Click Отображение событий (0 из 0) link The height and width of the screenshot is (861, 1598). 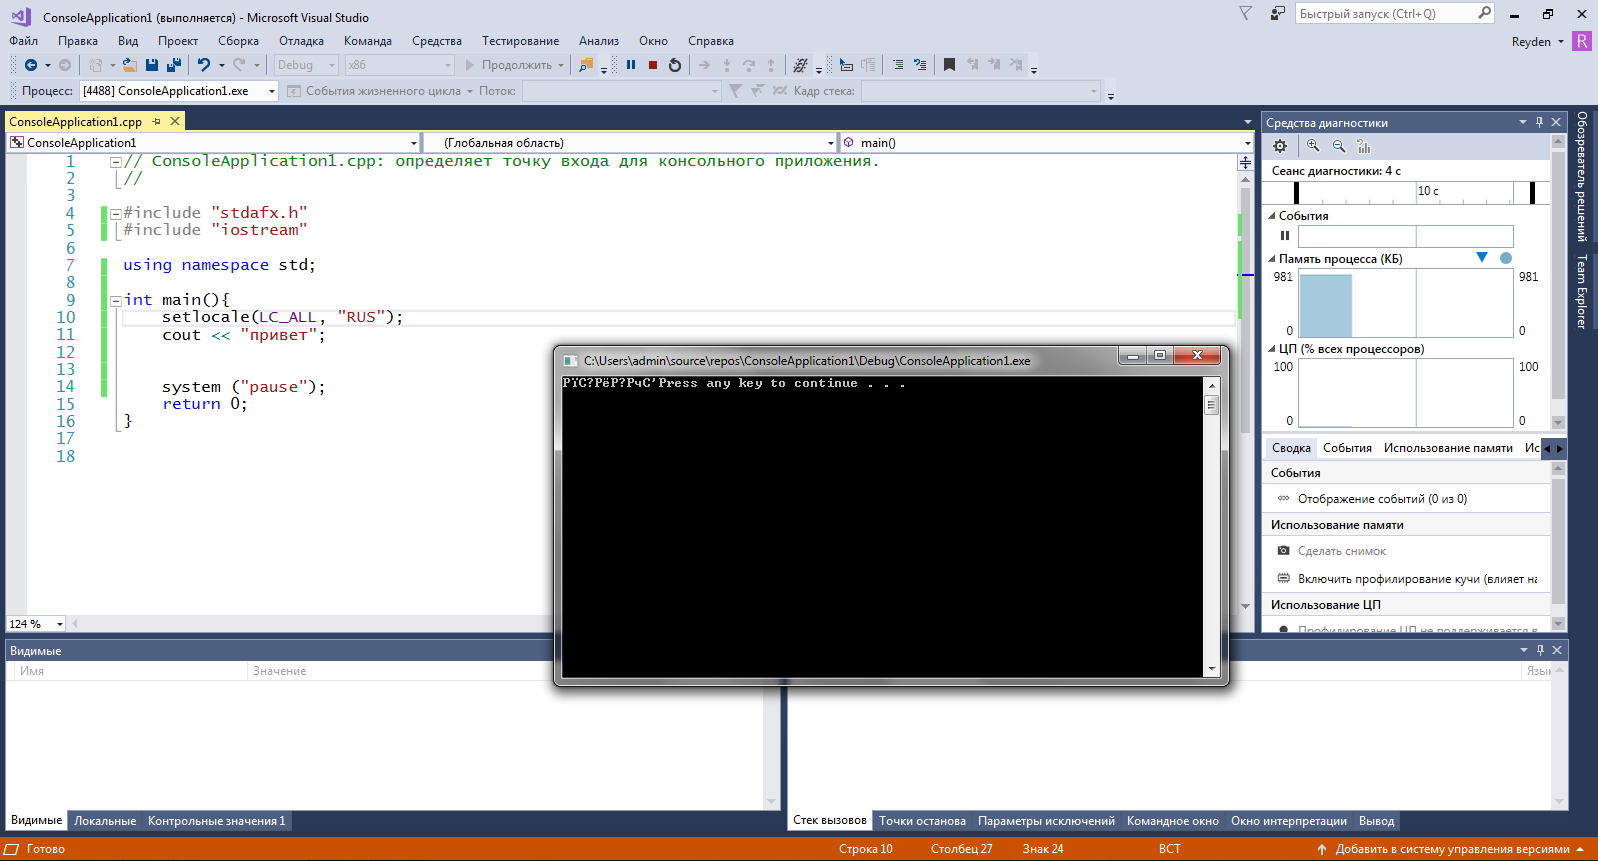(1382, 499)
